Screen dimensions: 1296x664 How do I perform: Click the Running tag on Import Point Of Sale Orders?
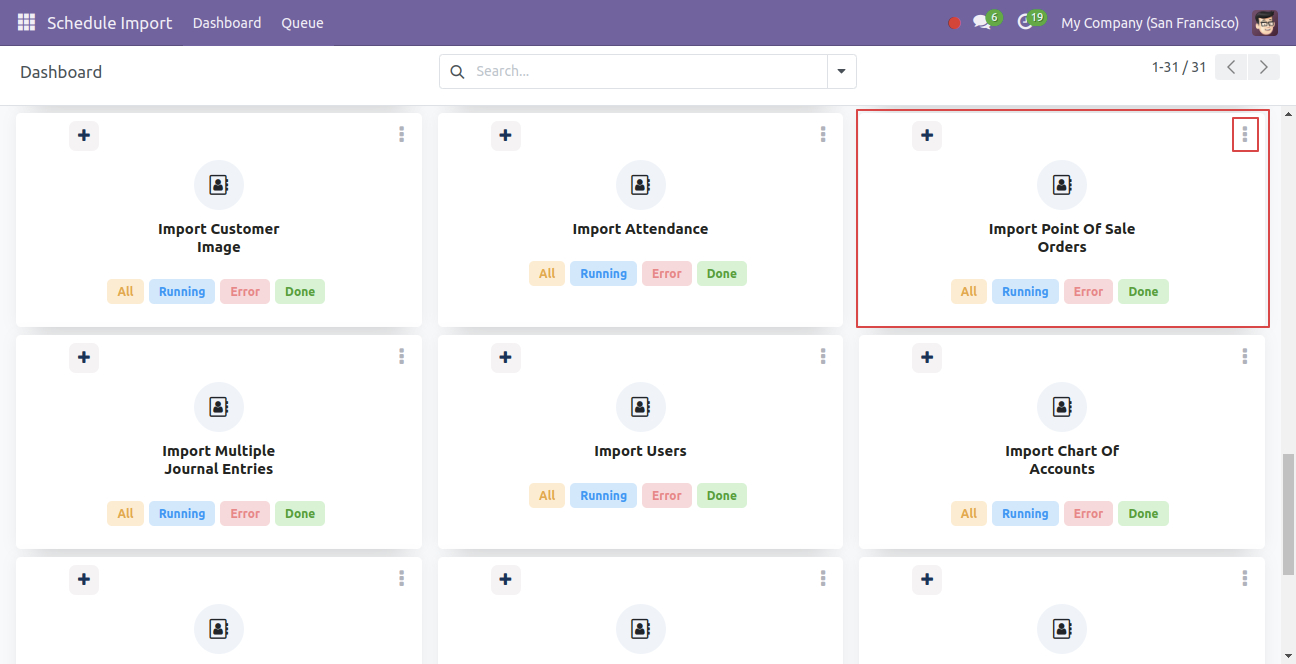click(1025, 292)
